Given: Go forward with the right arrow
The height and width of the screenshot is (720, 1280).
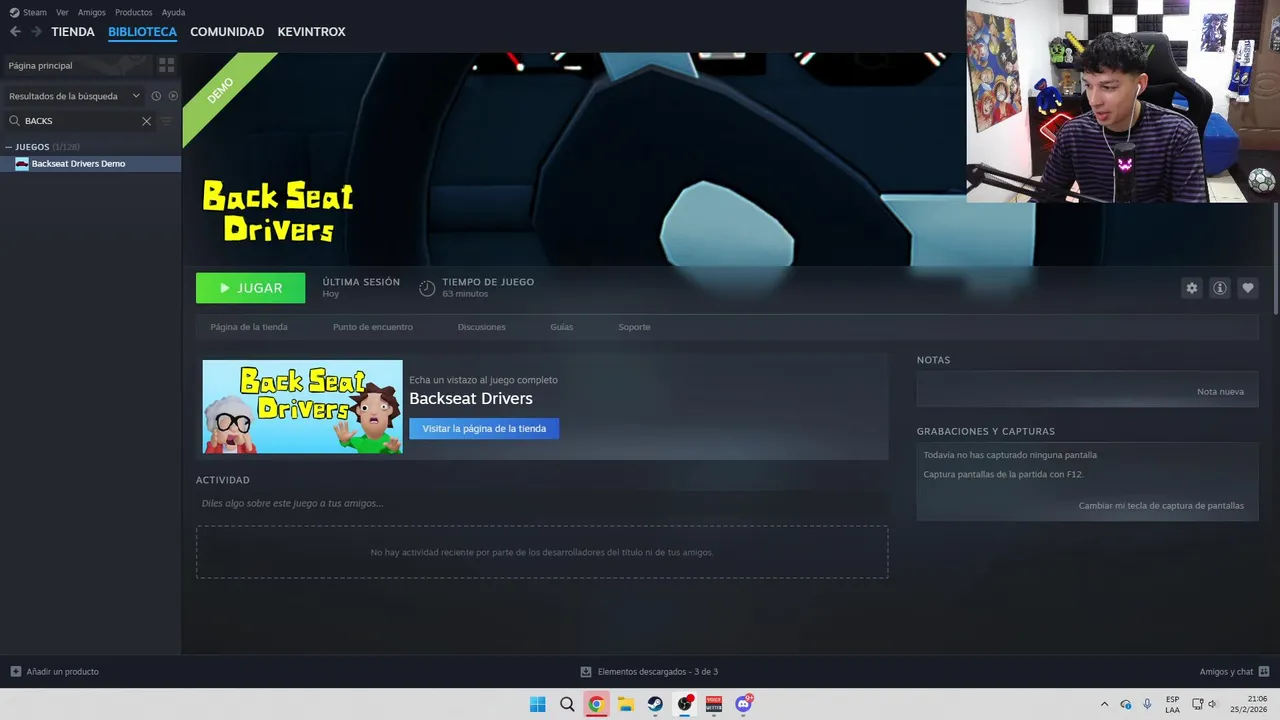Looking at the screenshot, I should [36, 32].
